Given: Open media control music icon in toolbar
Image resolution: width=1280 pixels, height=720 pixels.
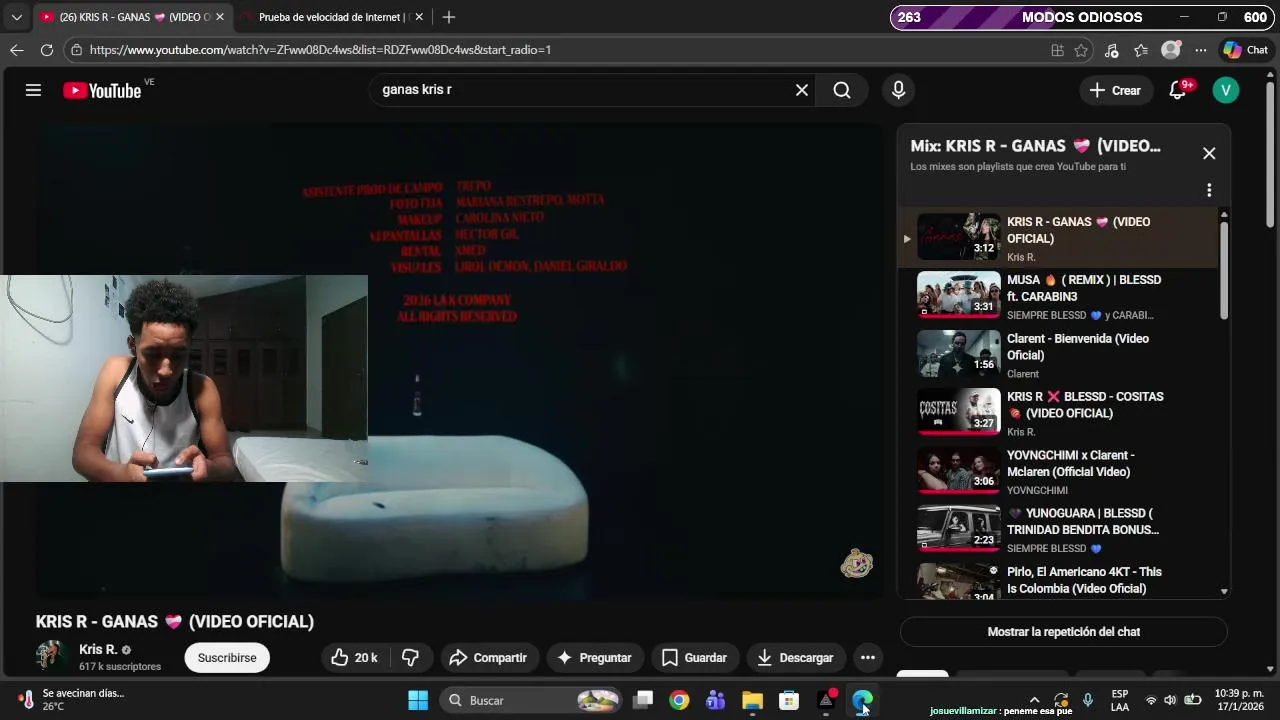Looking at the screenshot, I should 1112,50.
